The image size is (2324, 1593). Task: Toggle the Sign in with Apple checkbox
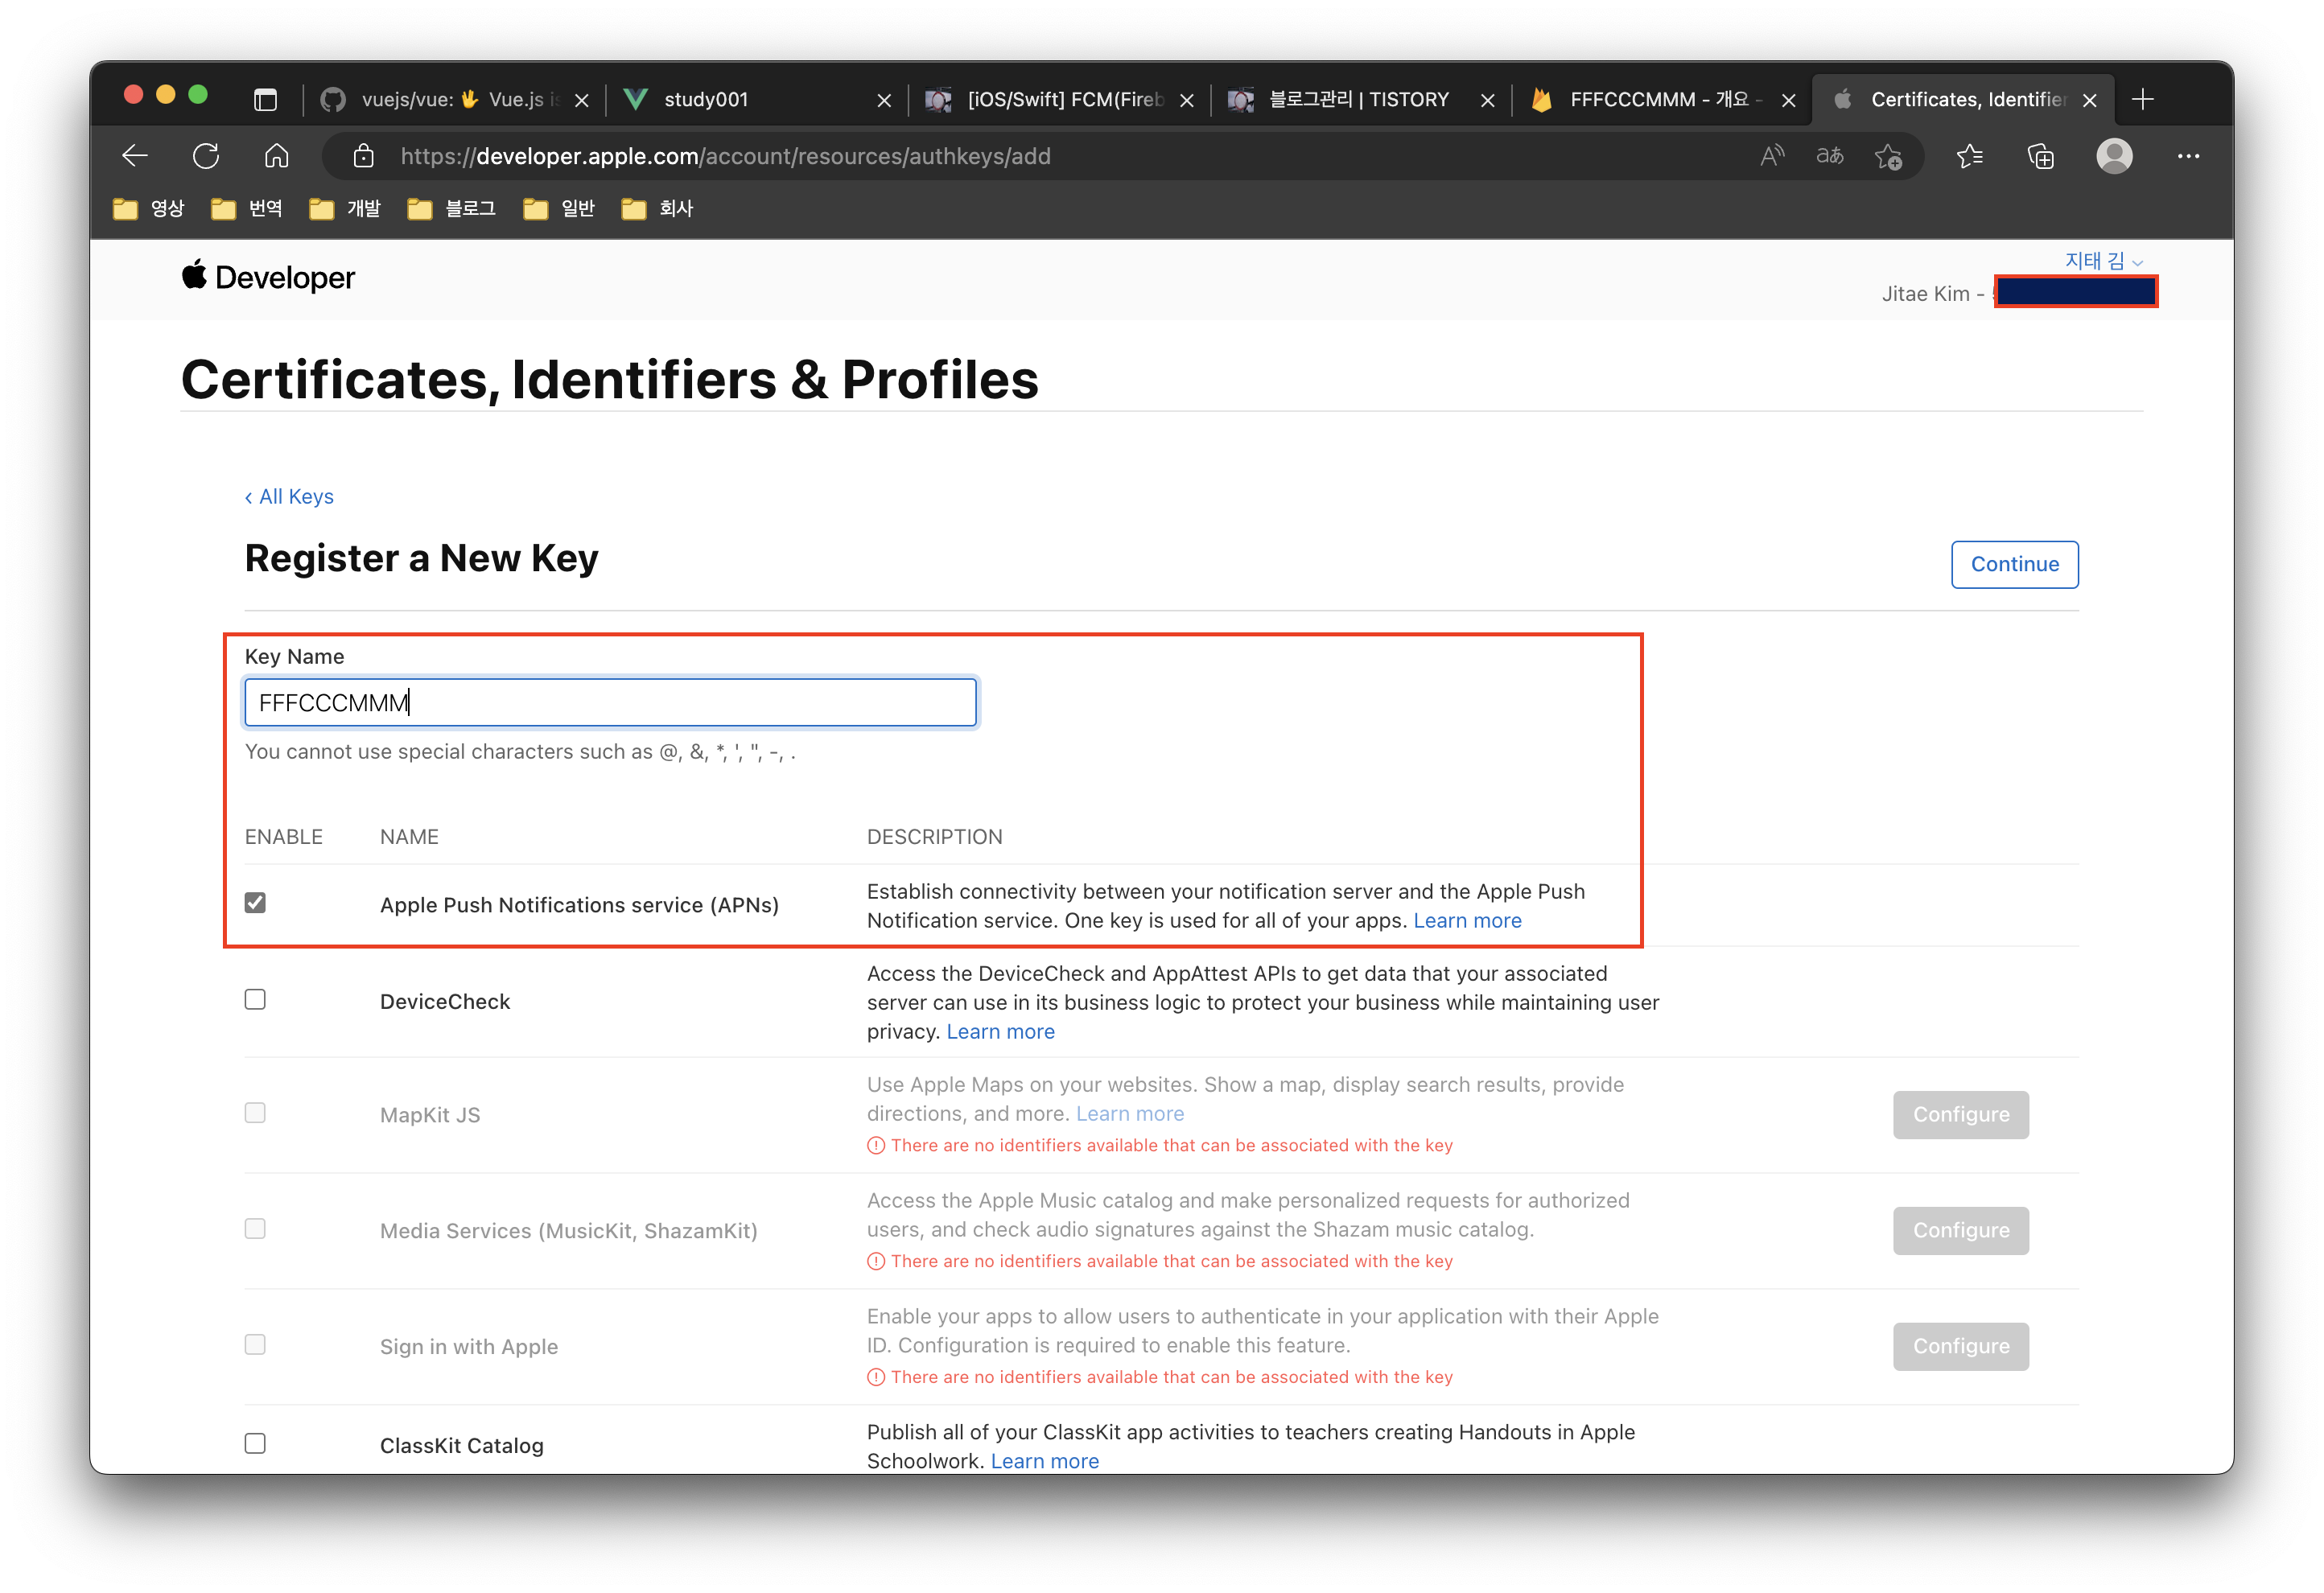pyautogui.click(x=255, y=1345)
